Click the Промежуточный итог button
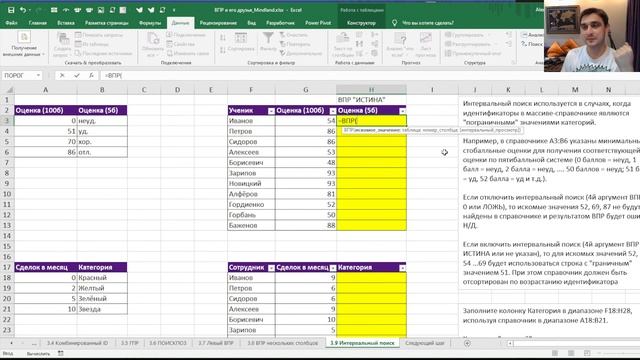 pos(473,53)
